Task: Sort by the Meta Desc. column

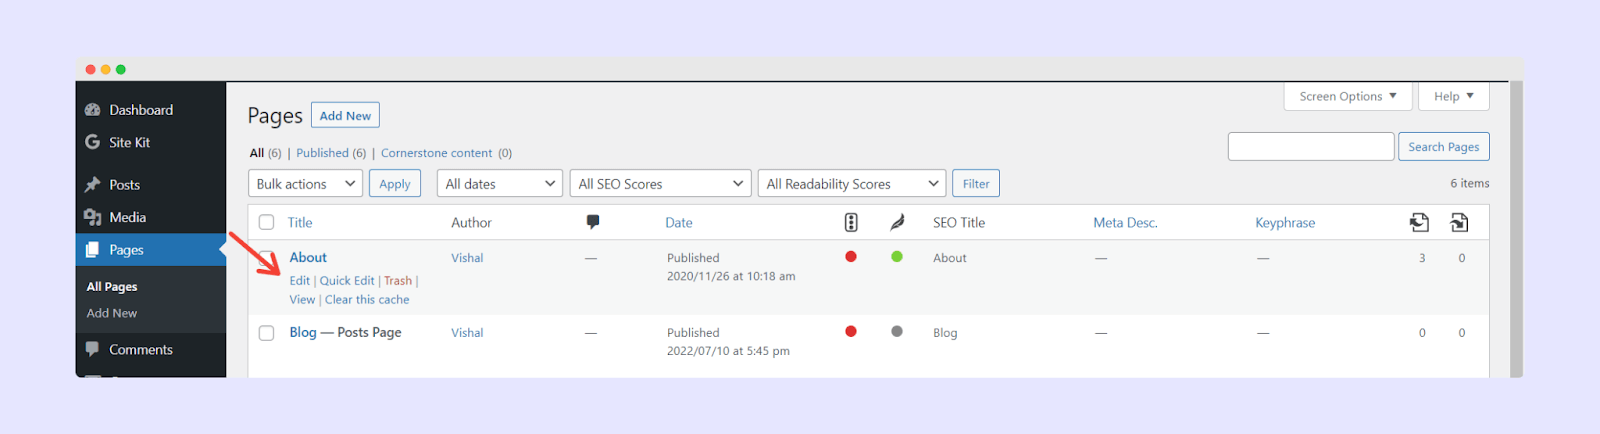Action: [x=1125, y=222]
